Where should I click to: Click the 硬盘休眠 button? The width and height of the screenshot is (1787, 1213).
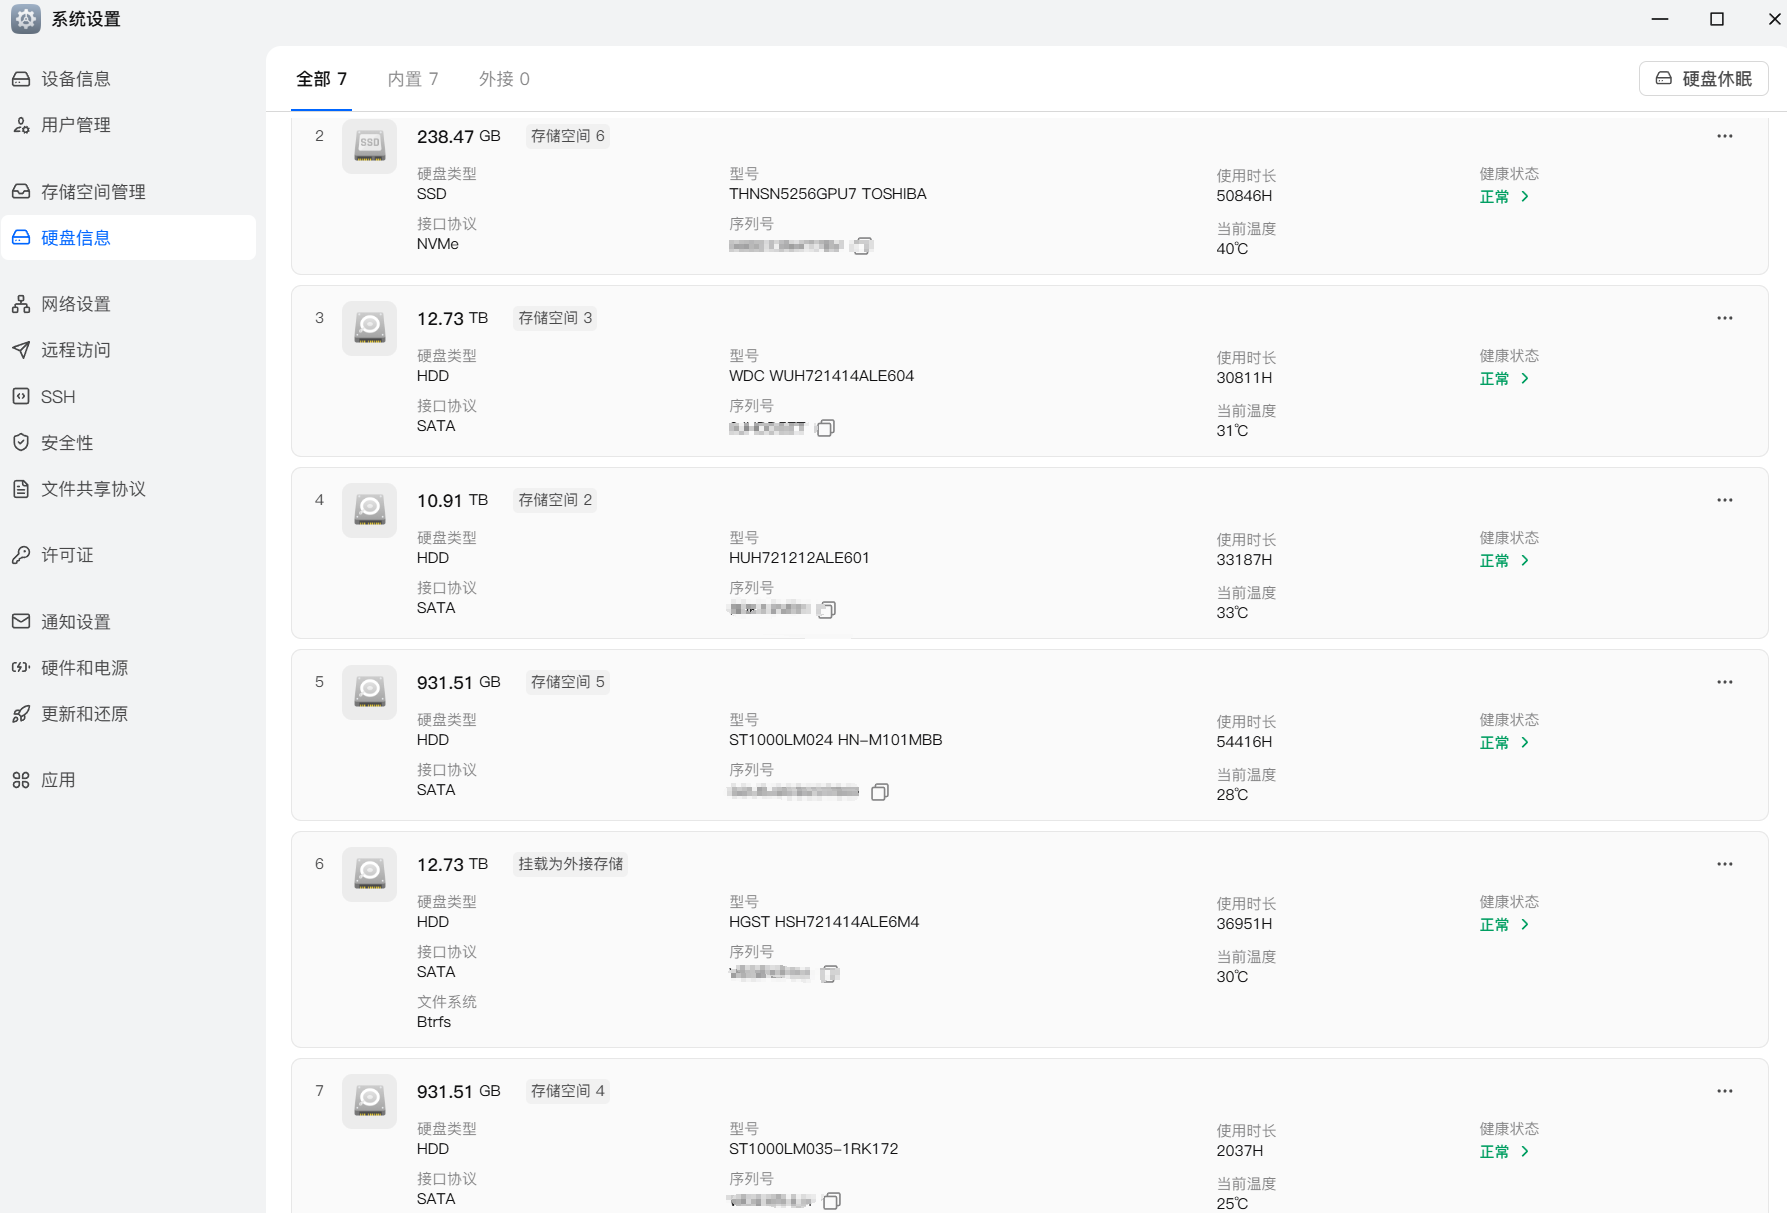tap(1703, 79)
